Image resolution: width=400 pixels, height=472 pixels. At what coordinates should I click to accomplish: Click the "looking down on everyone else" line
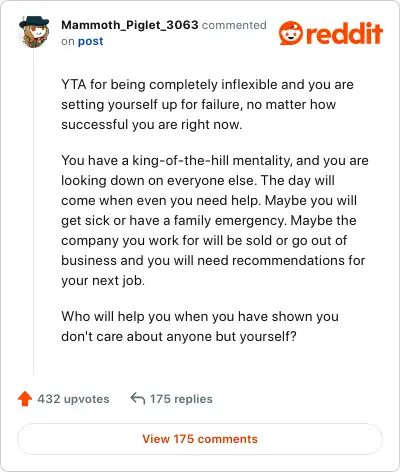(198, 181)
